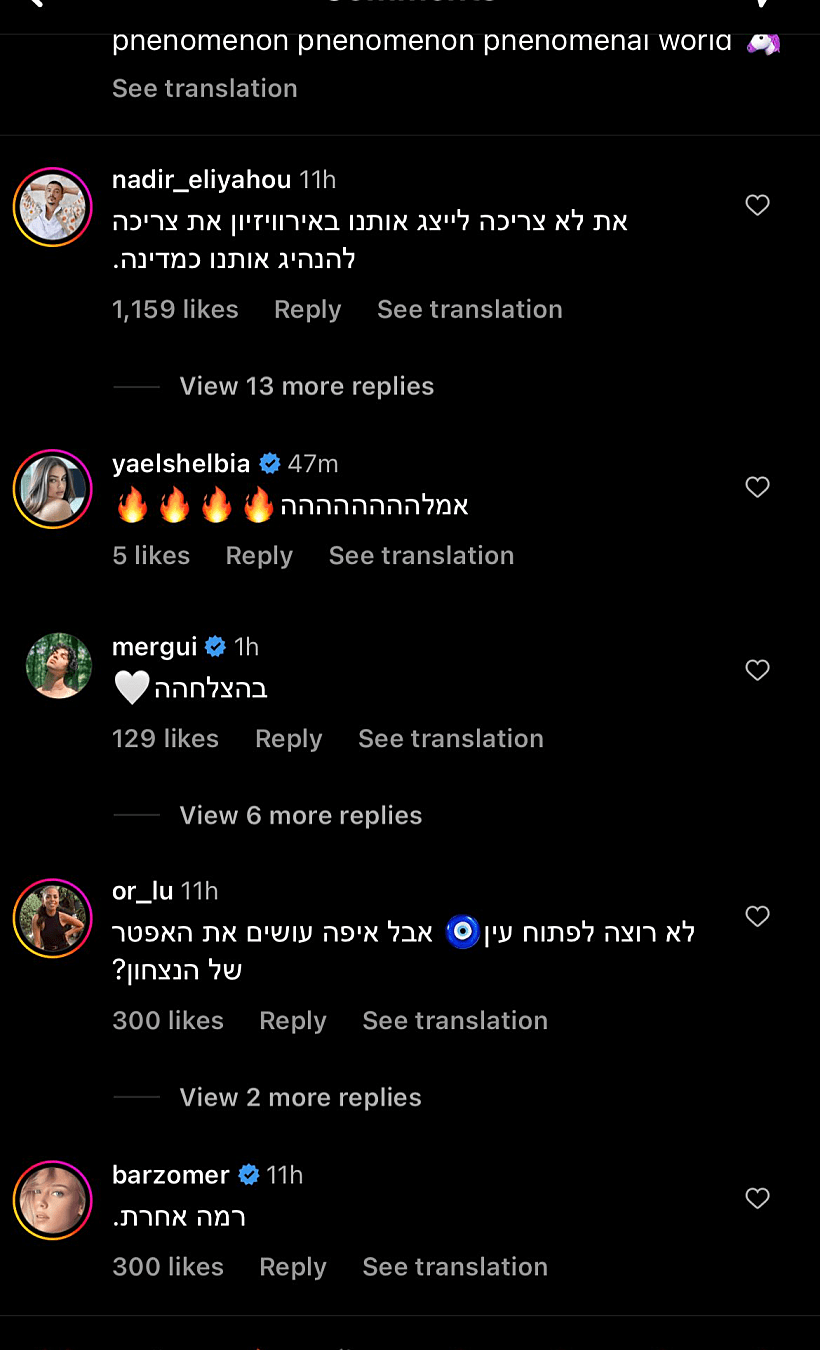
Task: Tap the heart icon beside or_lu's comment
Action: (757, 916)
